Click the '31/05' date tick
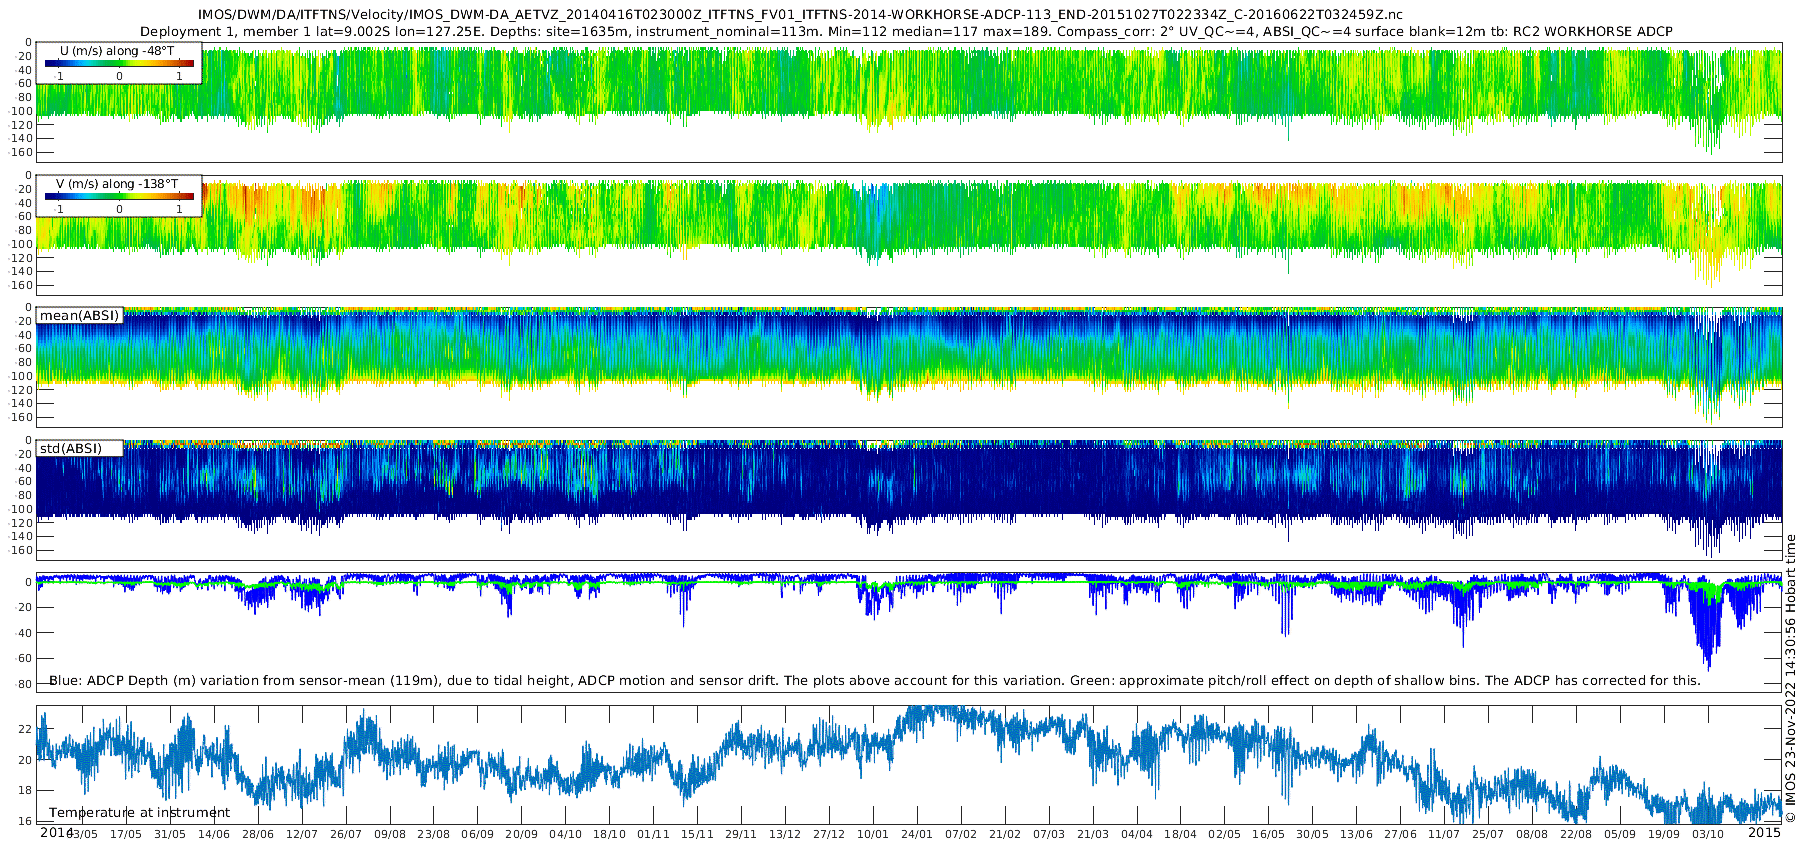 pos(170,835)
